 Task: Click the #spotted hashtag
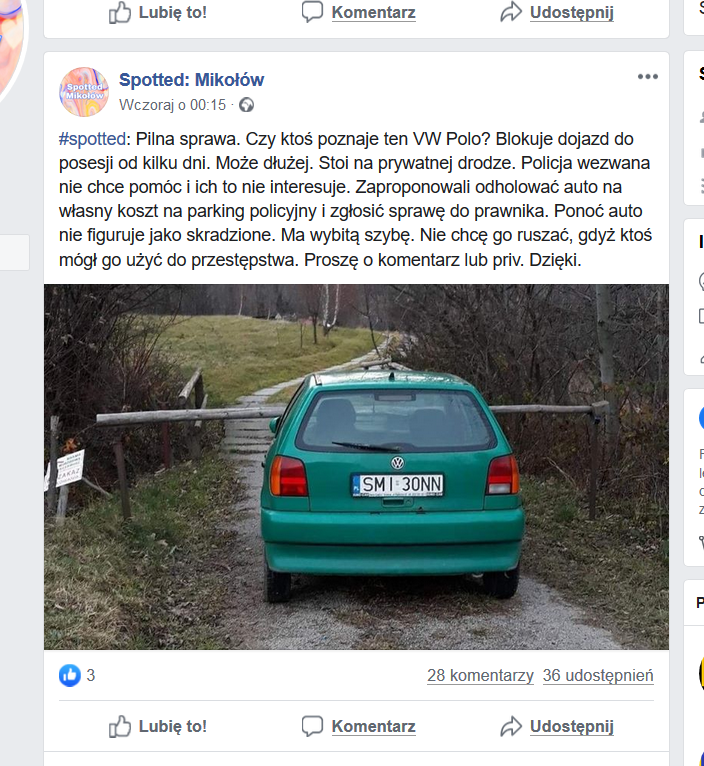[92, 139]
